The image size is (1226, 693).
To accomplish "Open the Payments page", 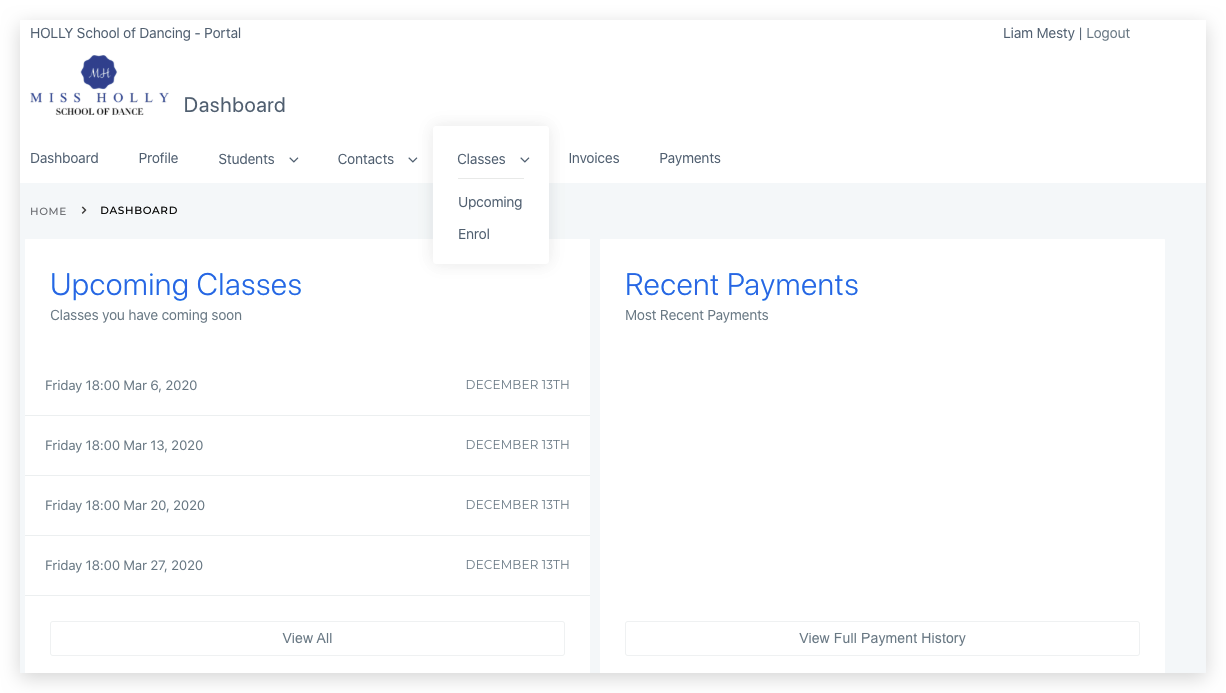I will click(x=689, y=158).
